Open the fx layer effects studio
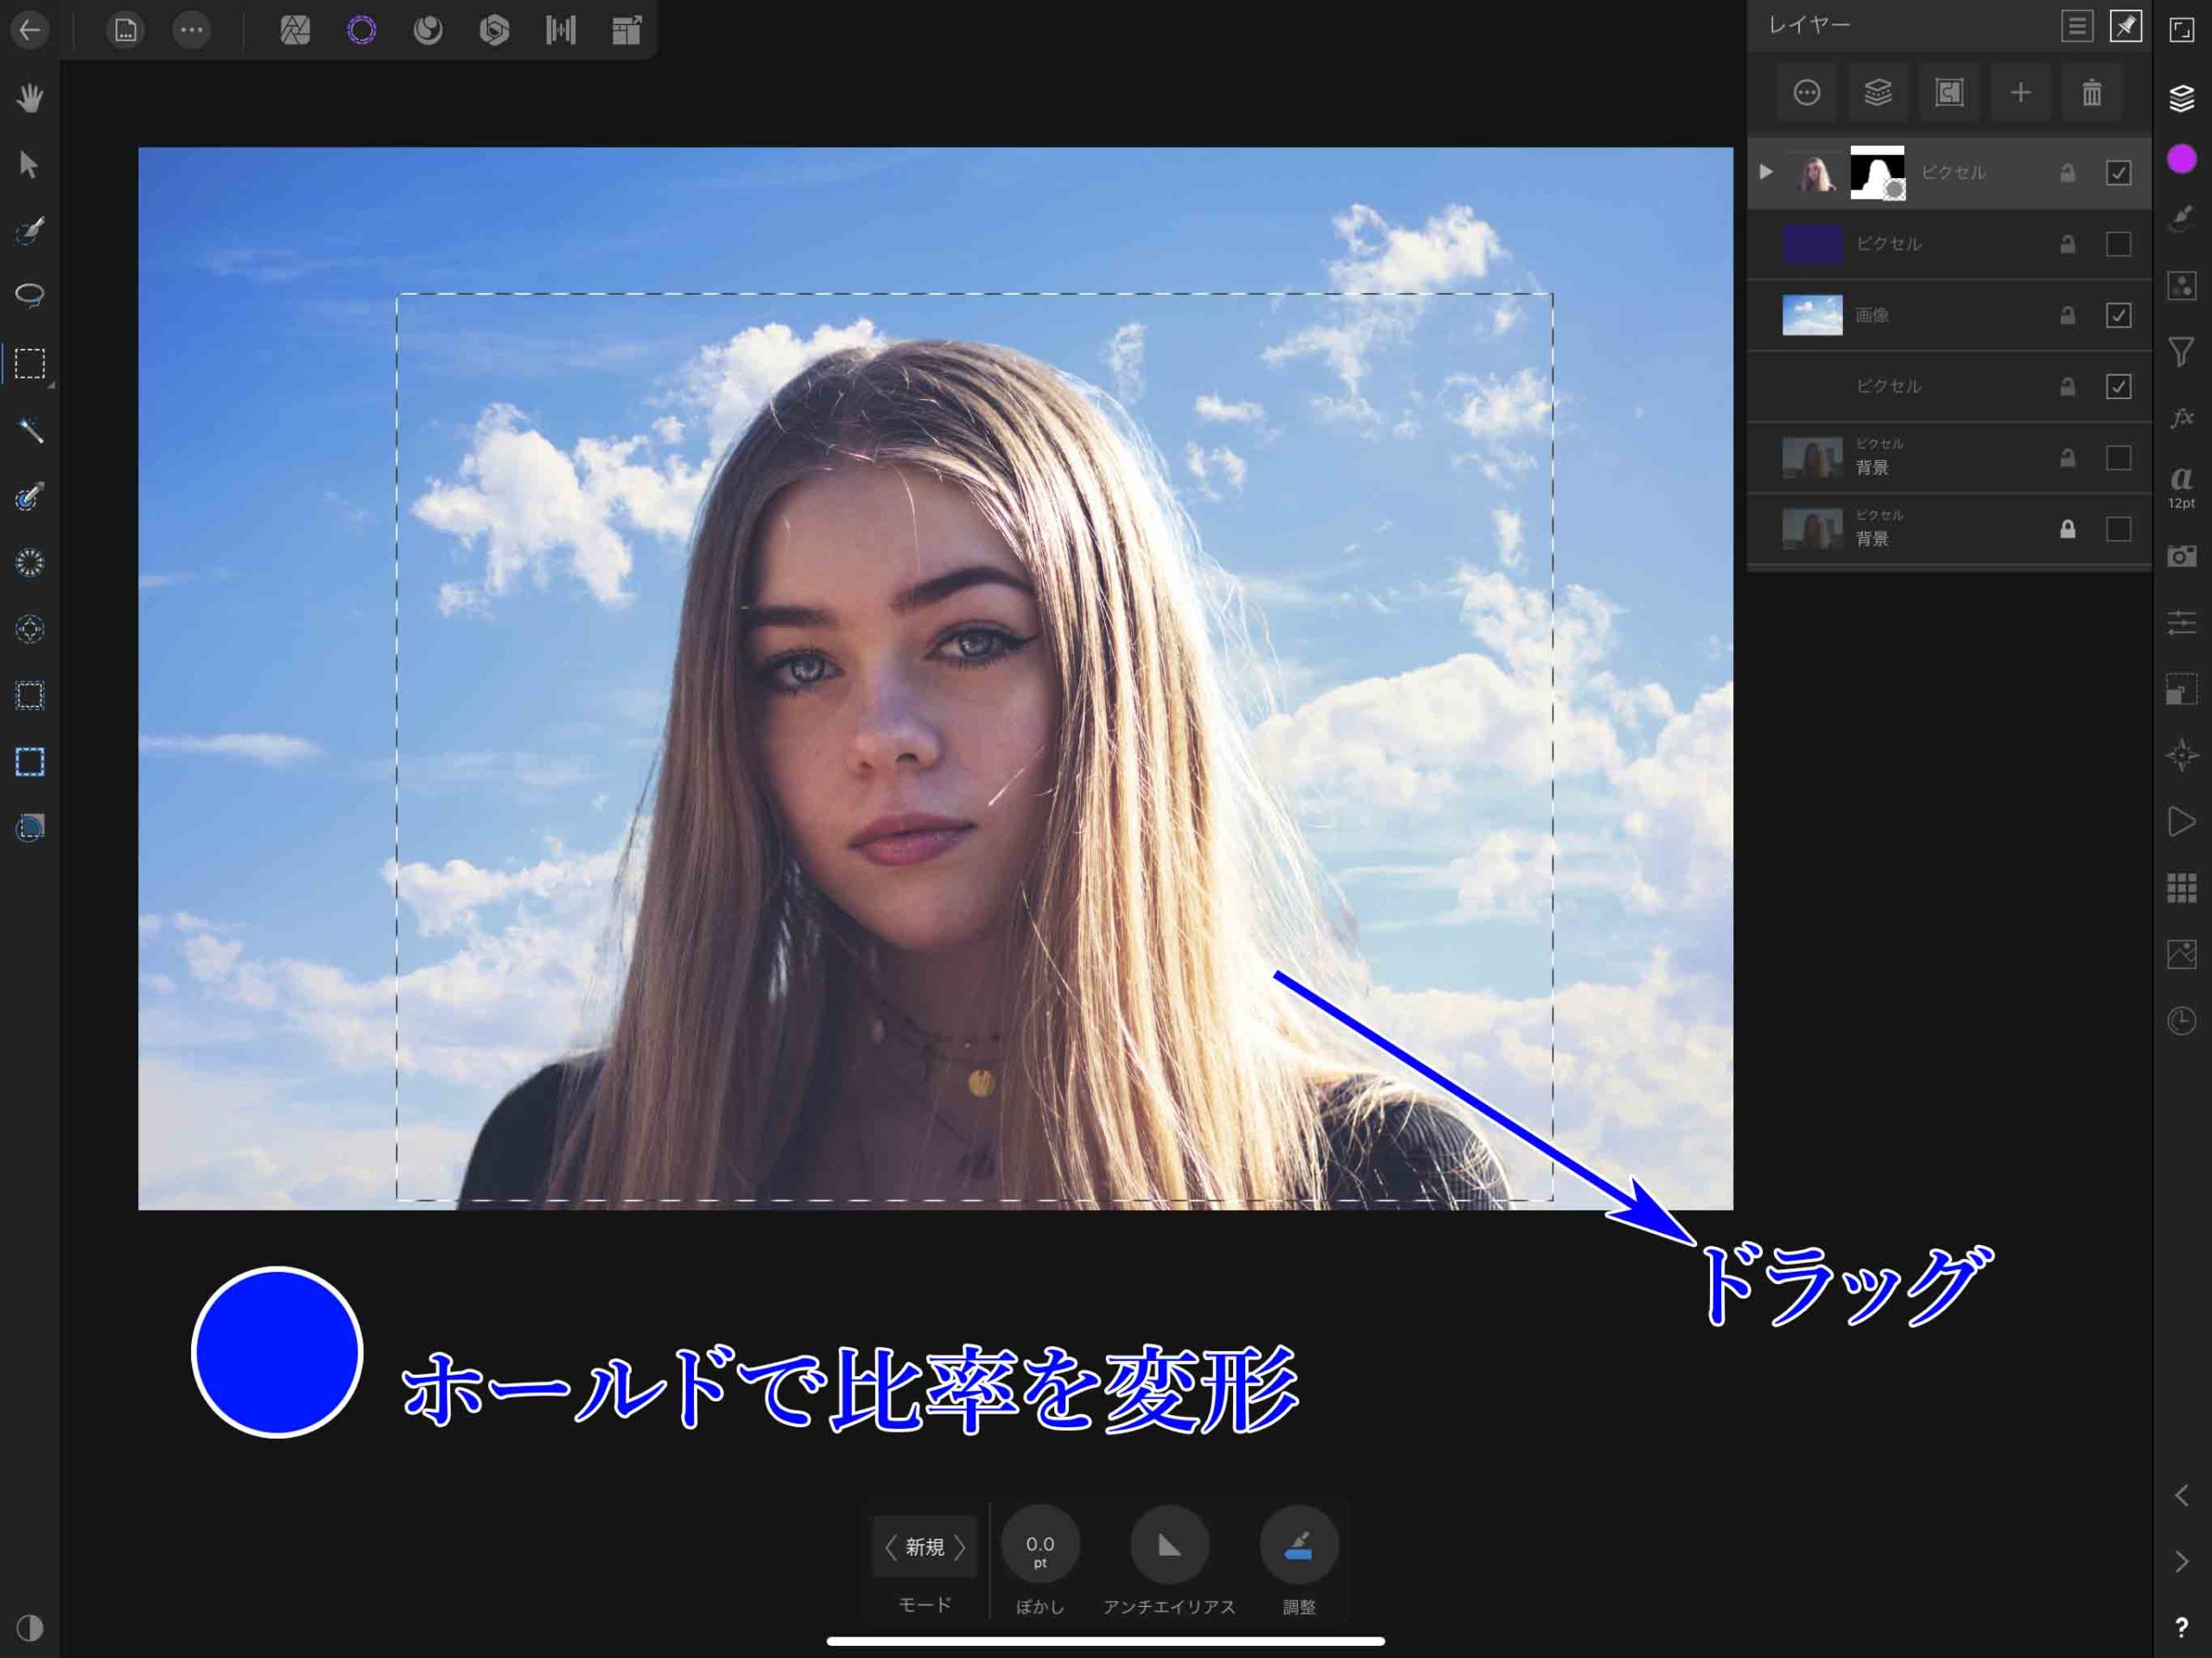This screenshot has height=1658, width=2212. point(2181,418)
